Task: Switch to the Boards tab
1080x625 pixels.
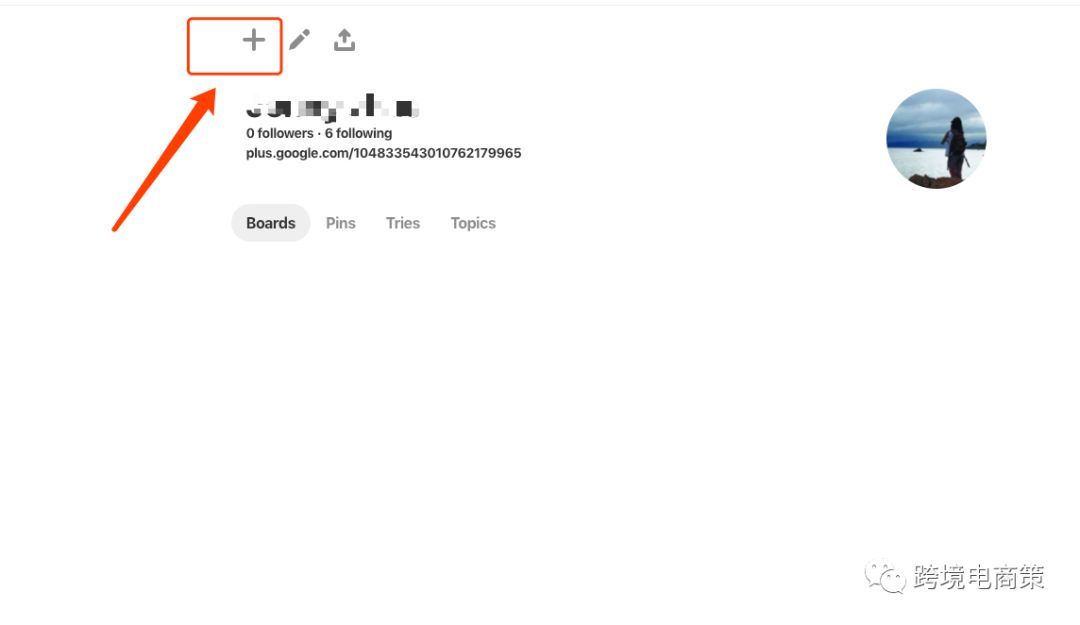Action: [271, 223]
